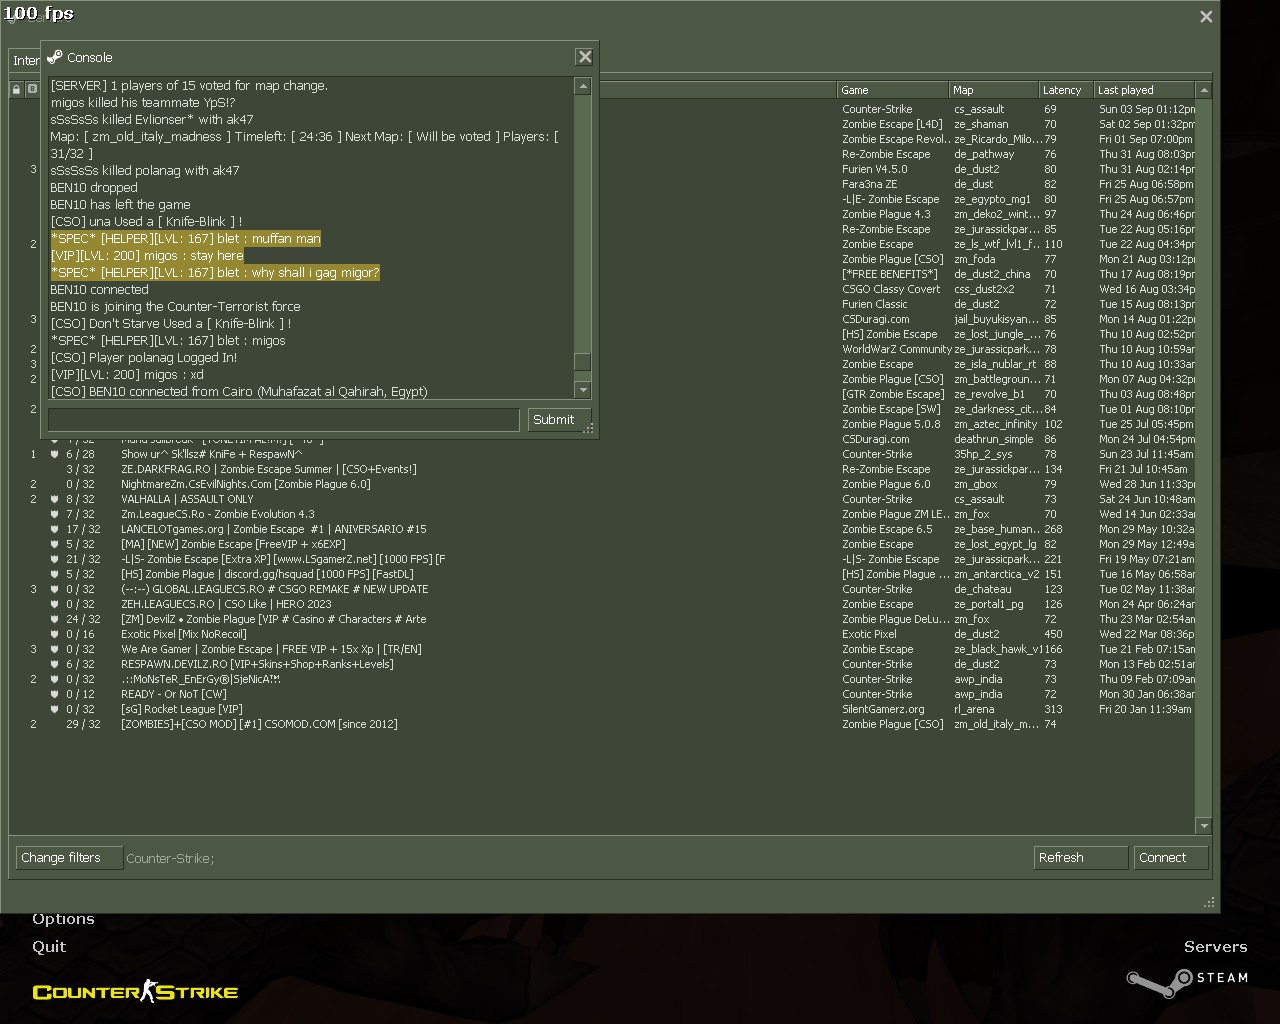The image size is (1280, 1024).
Task: Click the Steam logo in the Console title bar
Action: point(55,57)
